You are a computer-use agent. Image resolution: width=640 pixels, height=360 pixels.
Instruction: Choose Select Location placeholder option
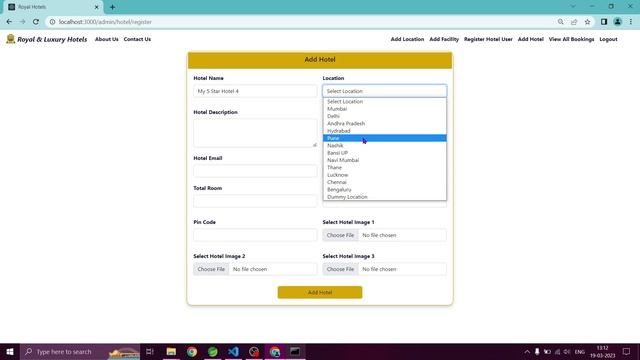click(x=384, y=101)
